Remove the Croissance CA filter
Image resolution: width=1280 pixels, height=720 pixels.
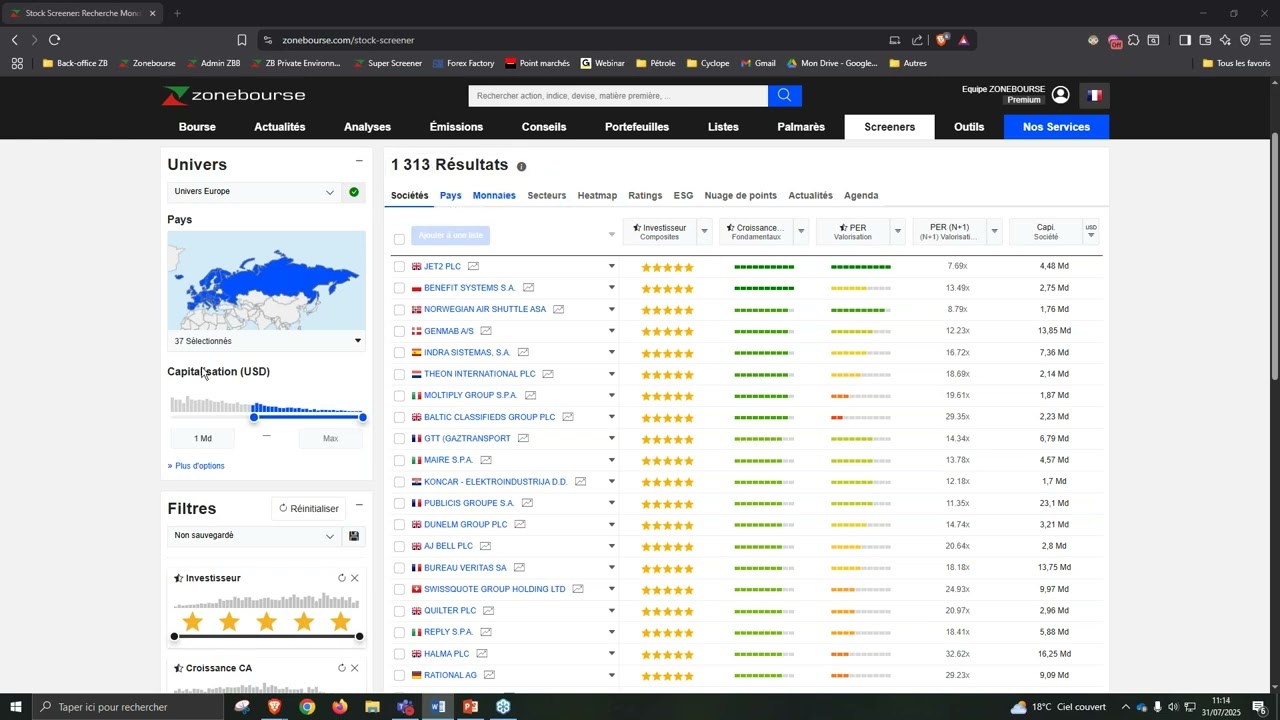pos(355,668)
